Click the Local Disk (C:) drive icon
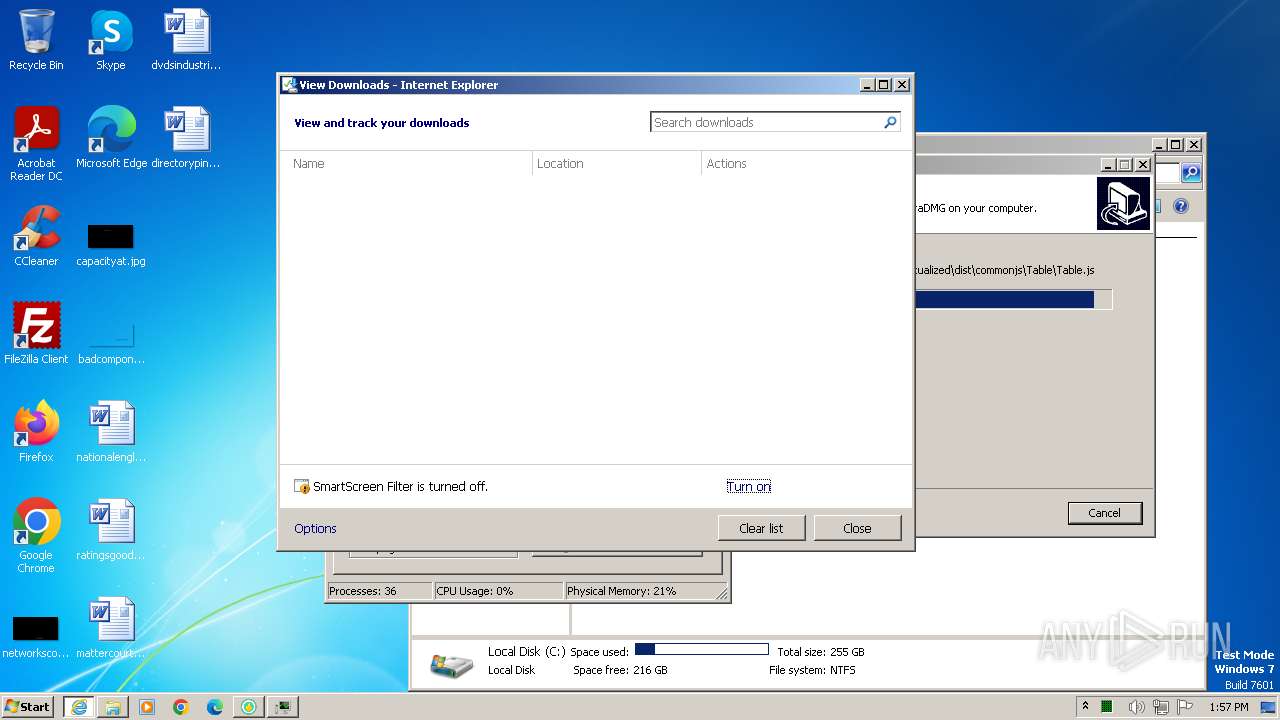 coord(451,665)
